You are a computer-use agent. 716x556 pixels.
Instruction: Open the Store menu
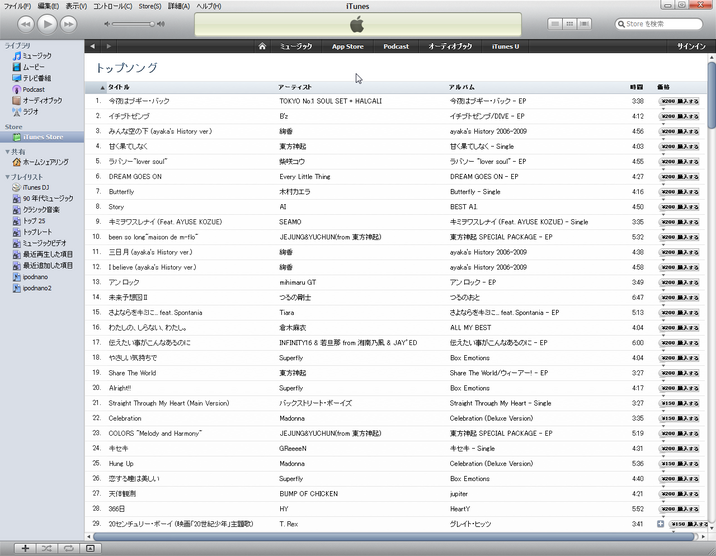[150, 6]
